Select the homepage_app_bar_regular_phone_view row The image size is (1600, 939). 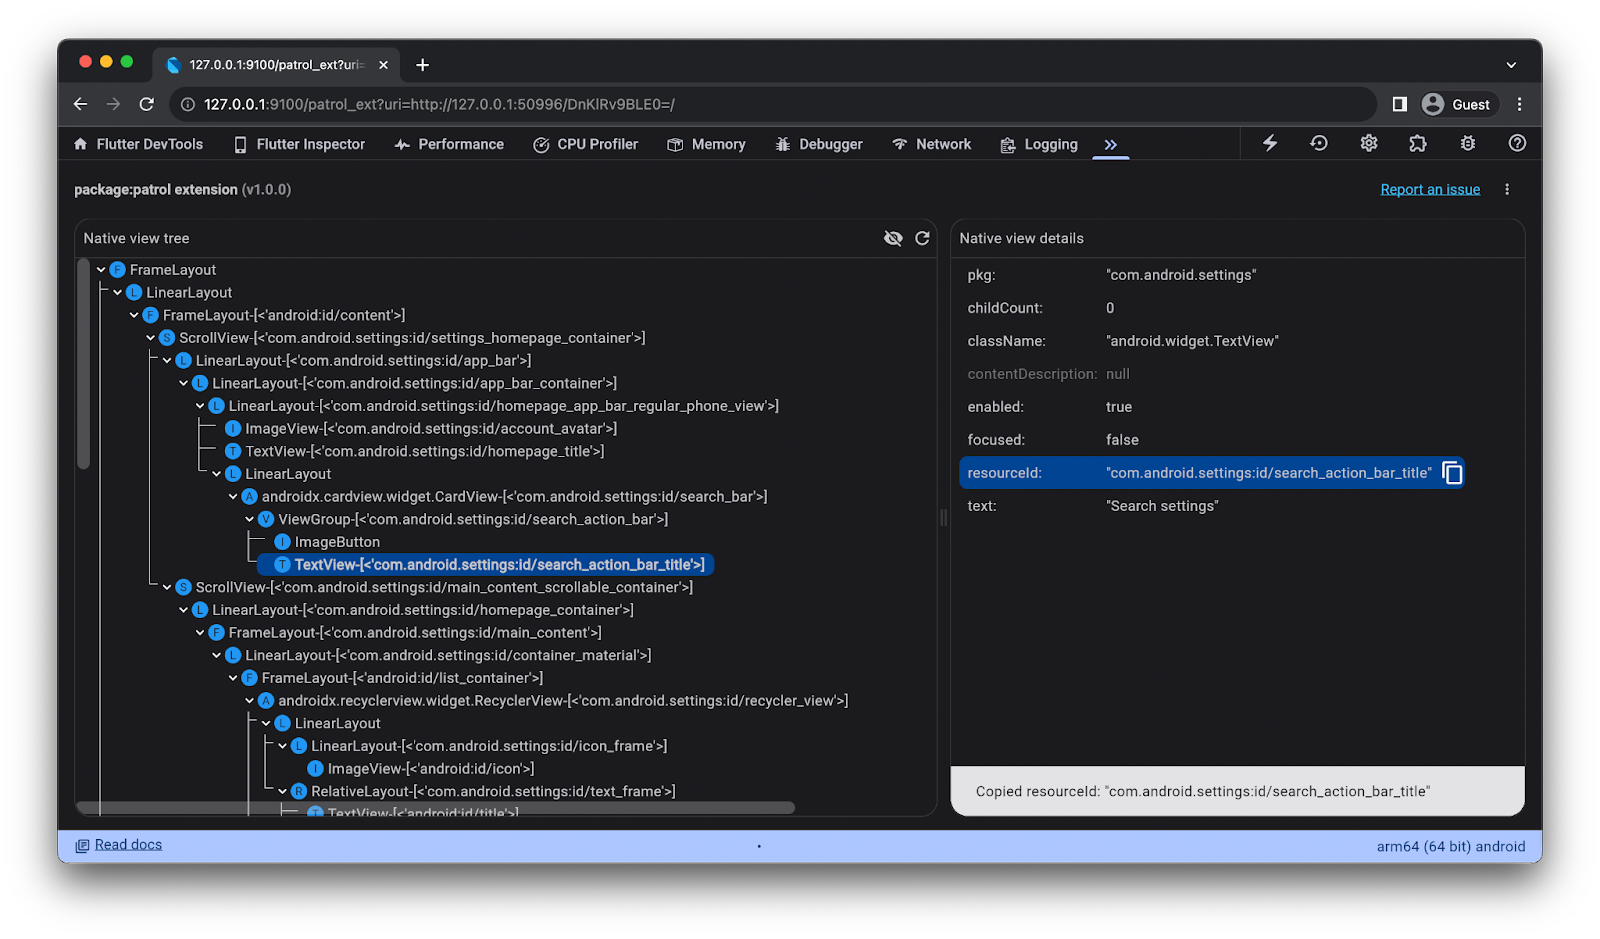click(494, 406)
